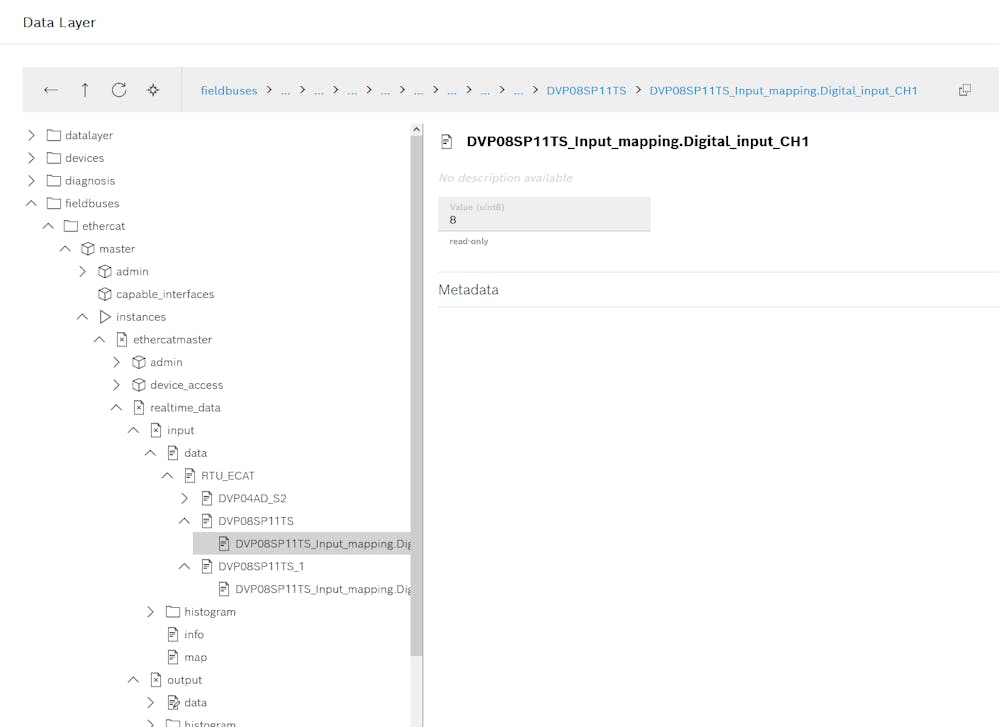This screenshot has width=999, height=727.
Task: Expand the histogram folder under input
Action: (x=150, y=611)
